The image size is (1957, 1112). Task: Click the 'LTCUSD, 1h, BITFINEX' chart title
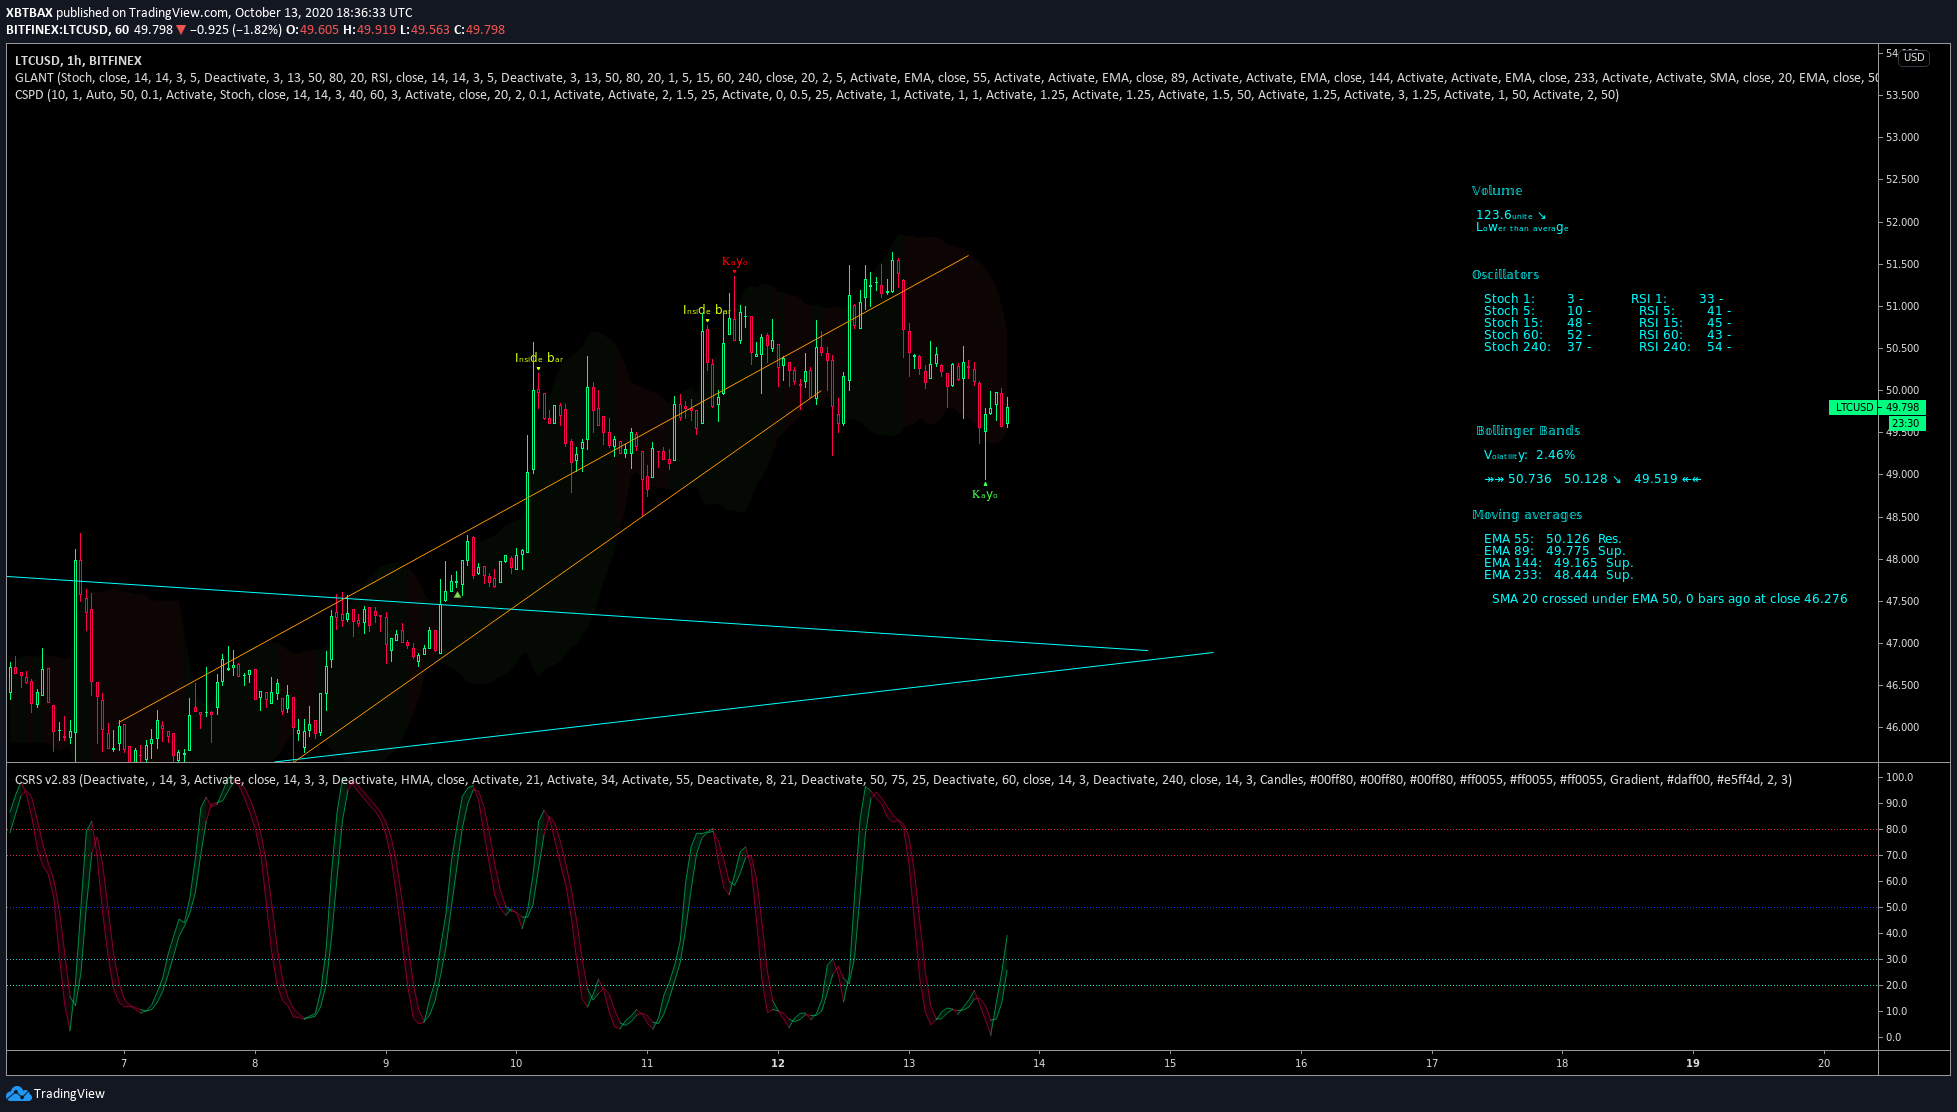(x=79, y=60)
